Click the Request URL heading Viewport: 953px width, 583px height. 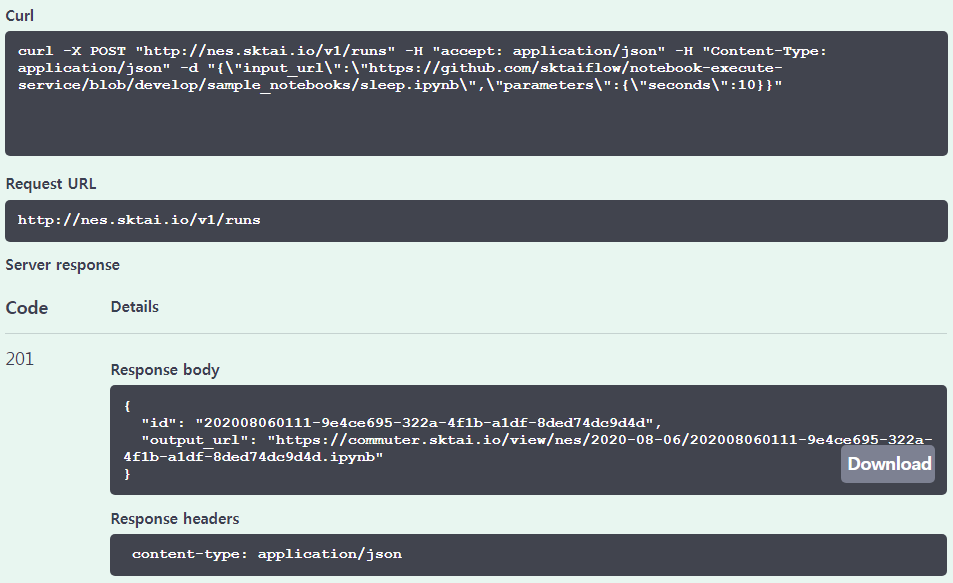point(51,184)
